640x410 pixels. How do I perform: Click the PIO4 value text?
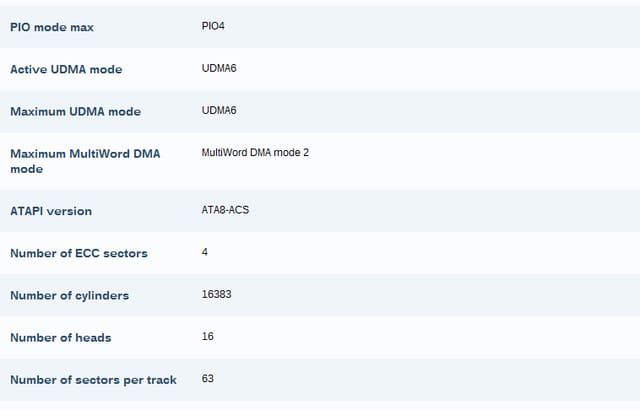(x=213, y=26)
